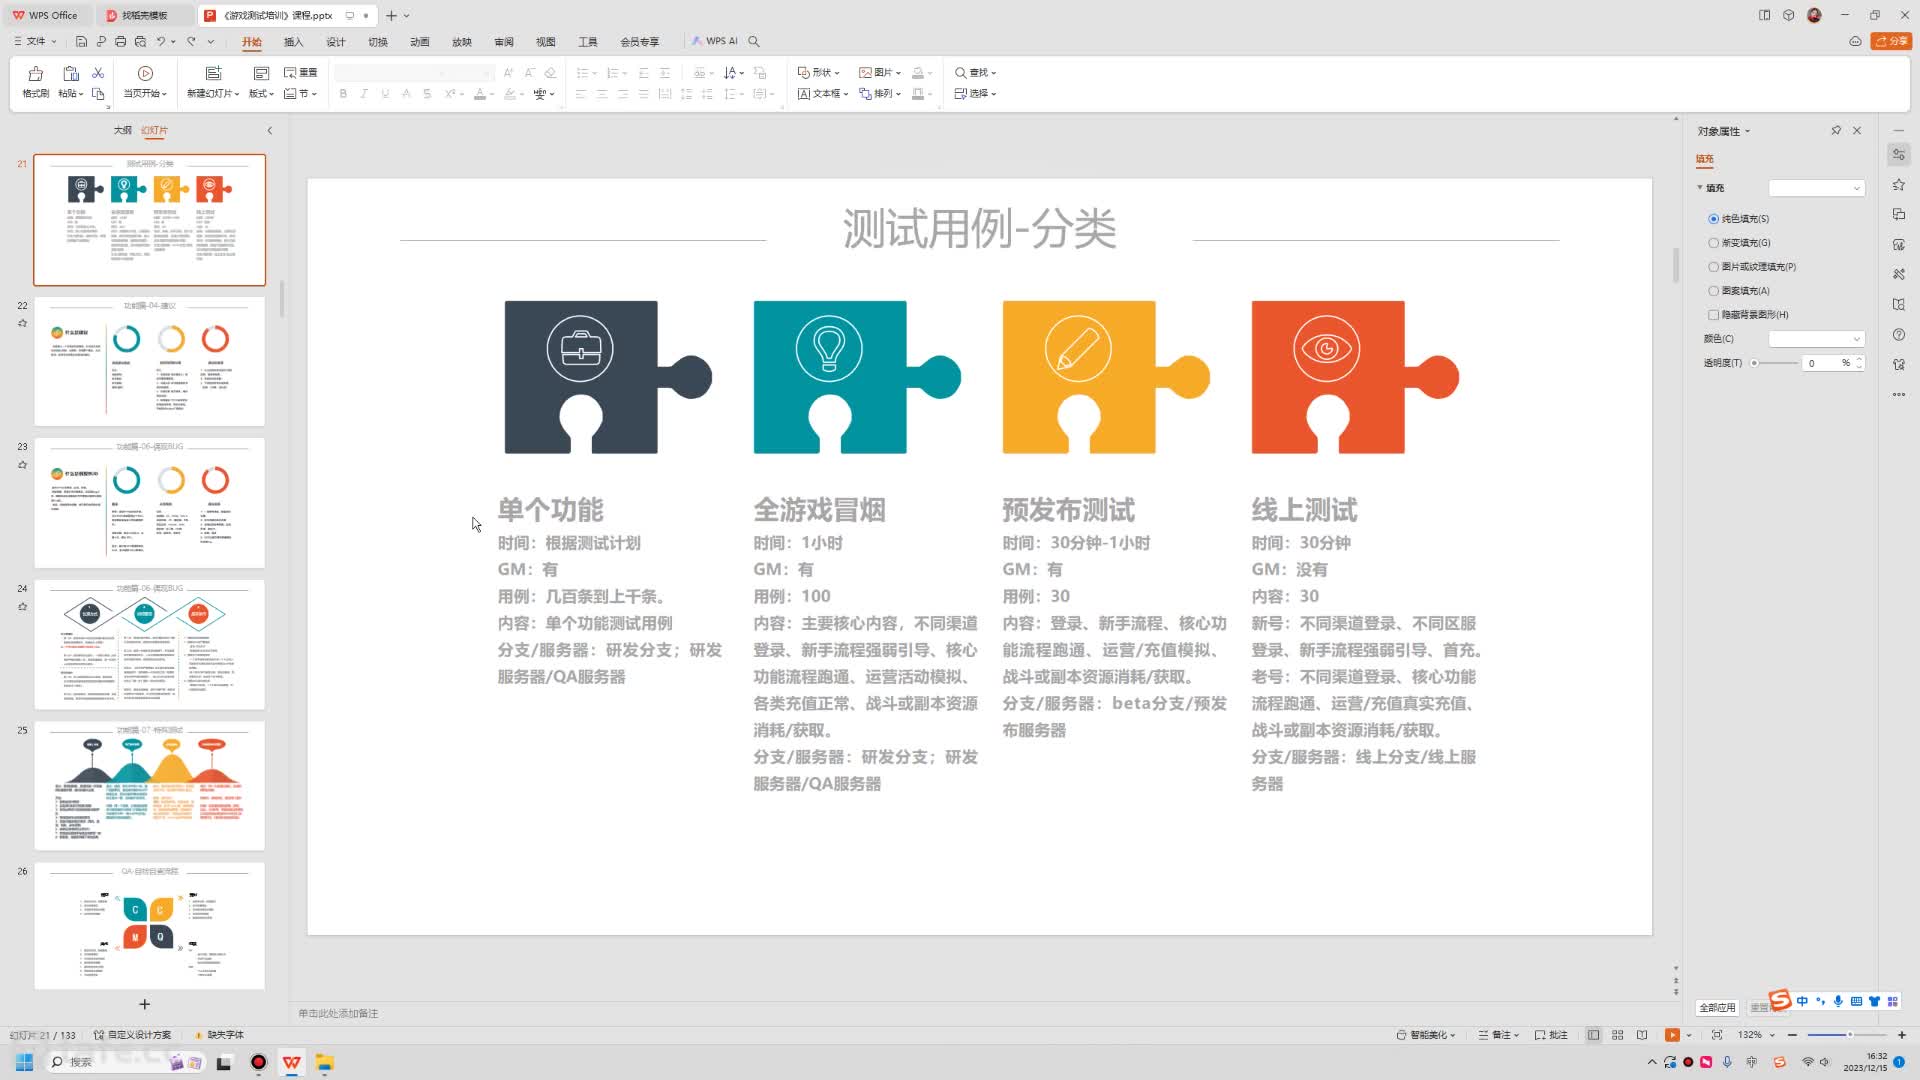Click the notes field 单击此处添加备注
This screenshot has height=1080, width=1920.
338,1014
